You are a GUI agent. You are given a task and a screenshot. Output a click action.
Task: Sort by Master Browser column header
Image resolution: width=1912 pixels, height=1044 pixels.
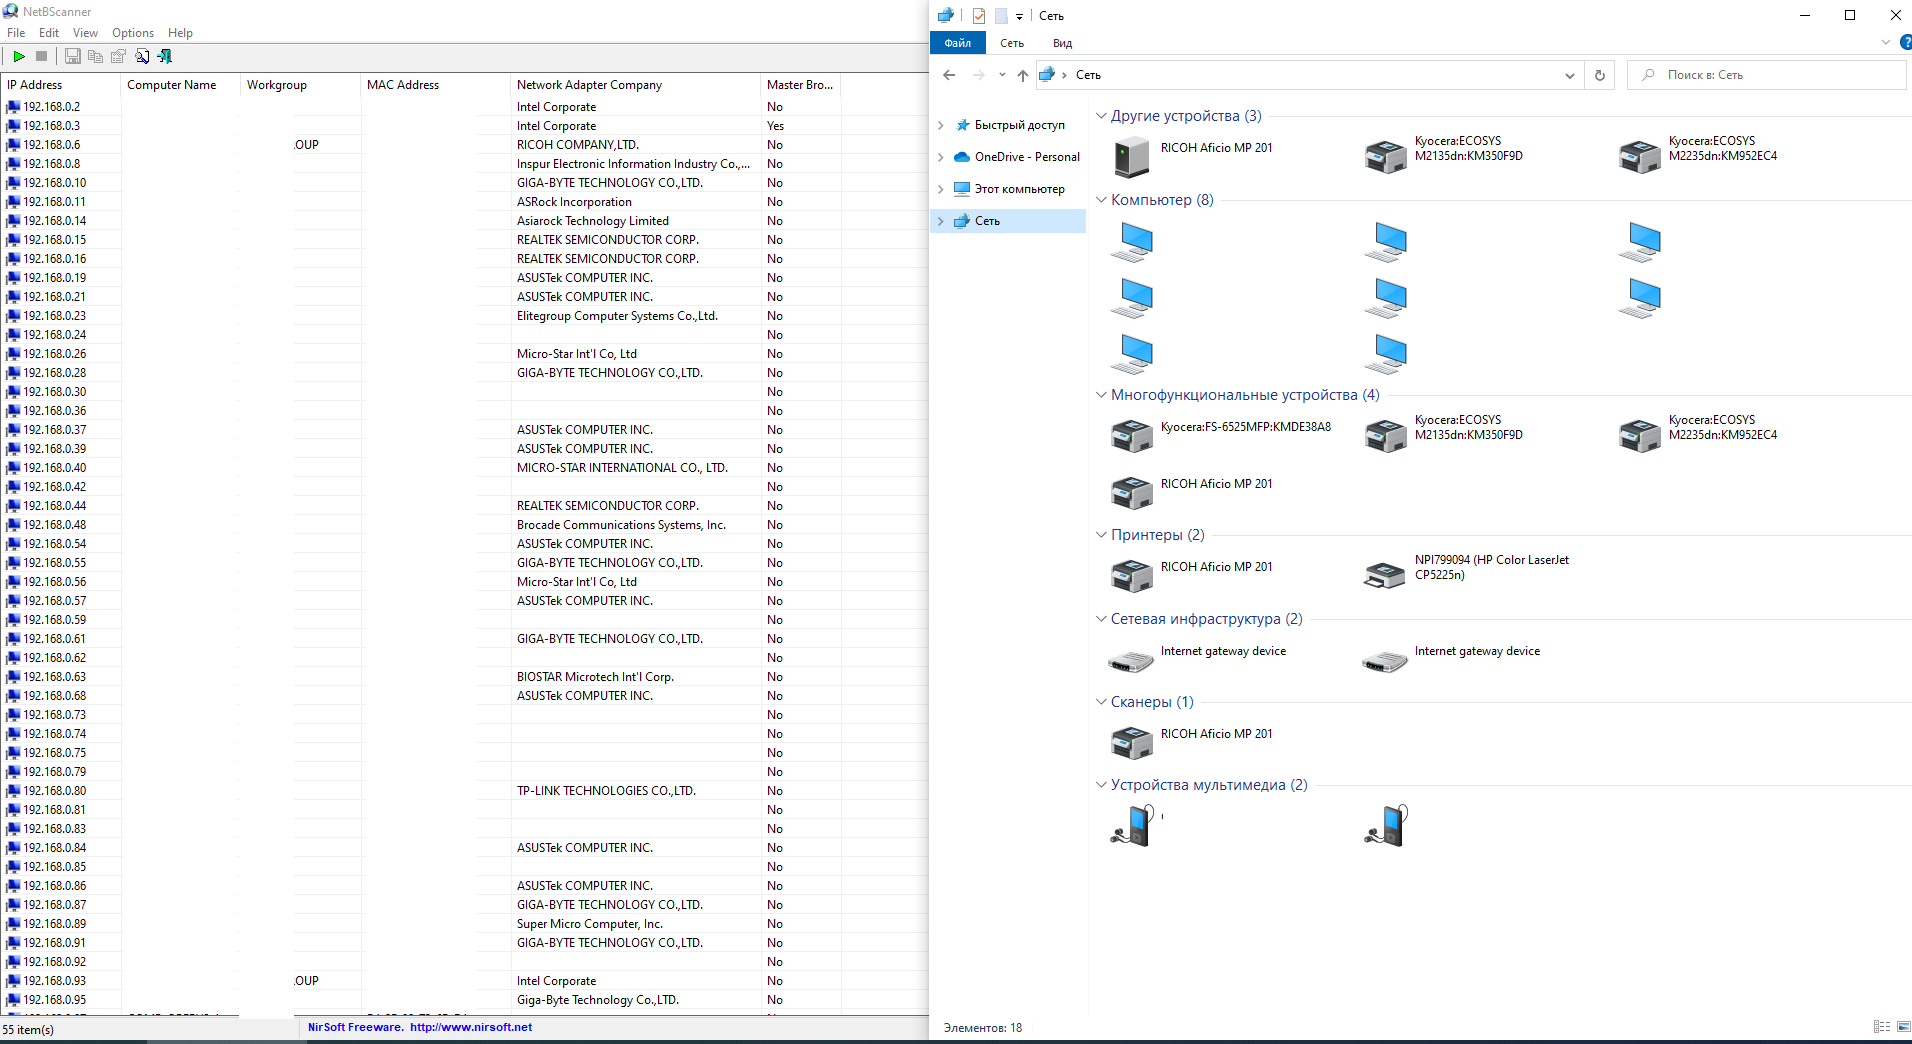(x=800, y=85)
